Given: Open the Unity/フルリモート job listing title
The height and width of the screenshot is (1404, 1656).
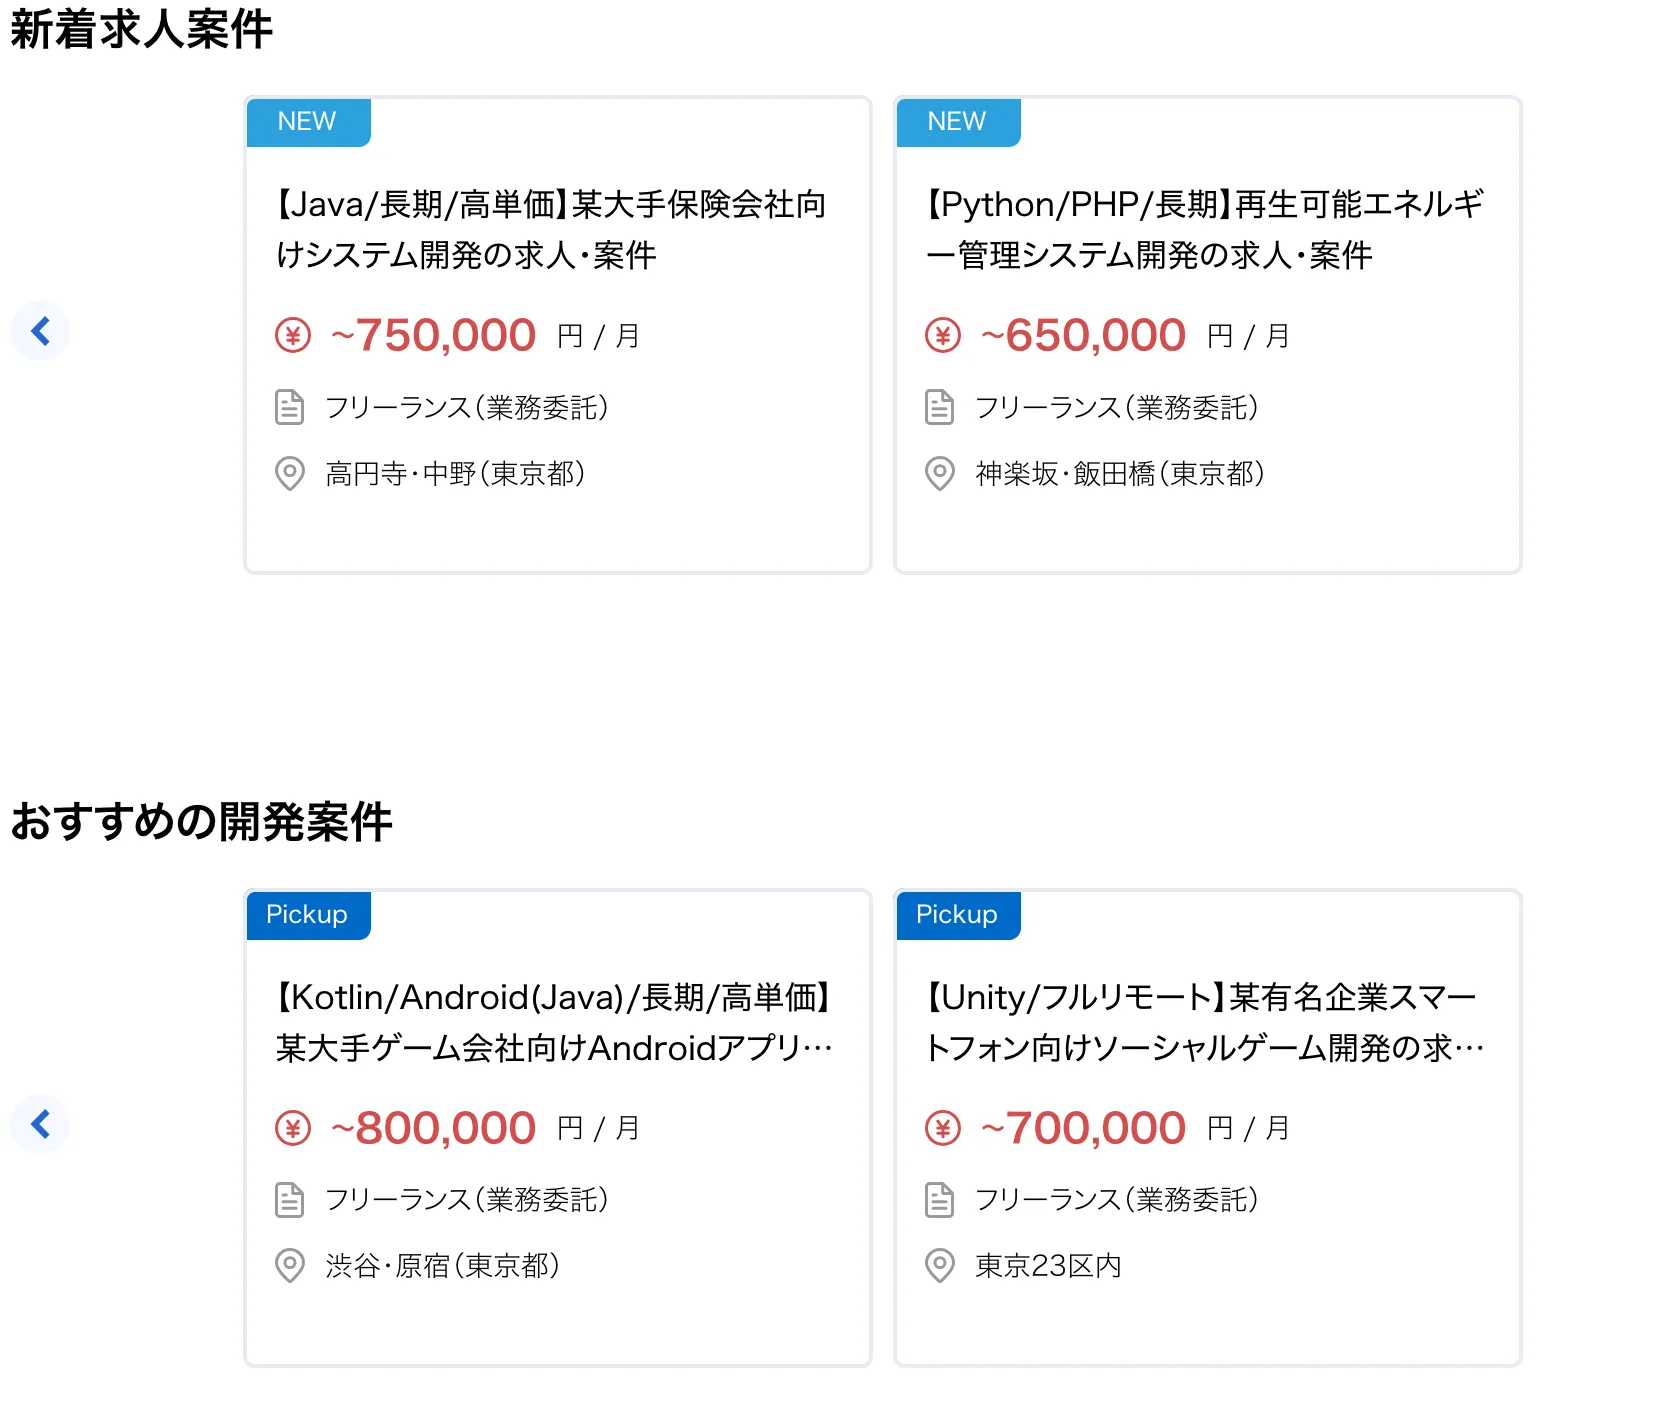Looking at the screenshot, I should (x=1204, y=1022).
